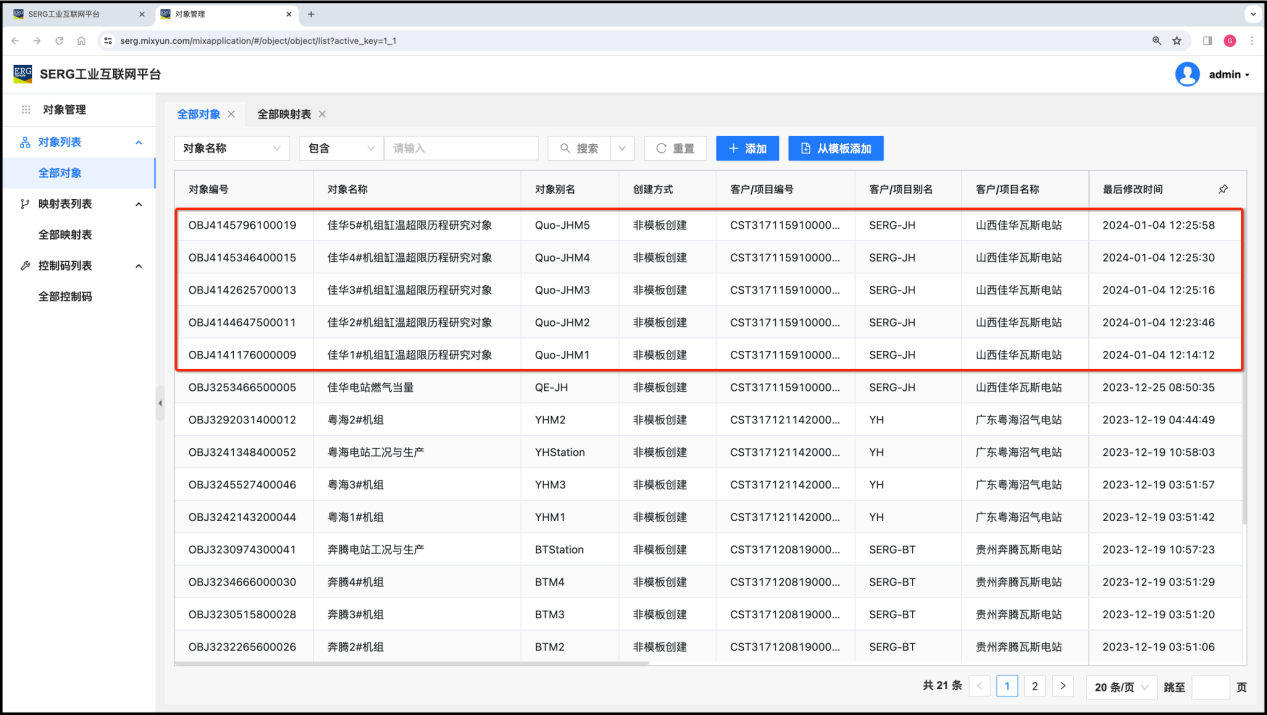
Task: Open the 20 条/页 page size dropdown
Action: 1121,687
